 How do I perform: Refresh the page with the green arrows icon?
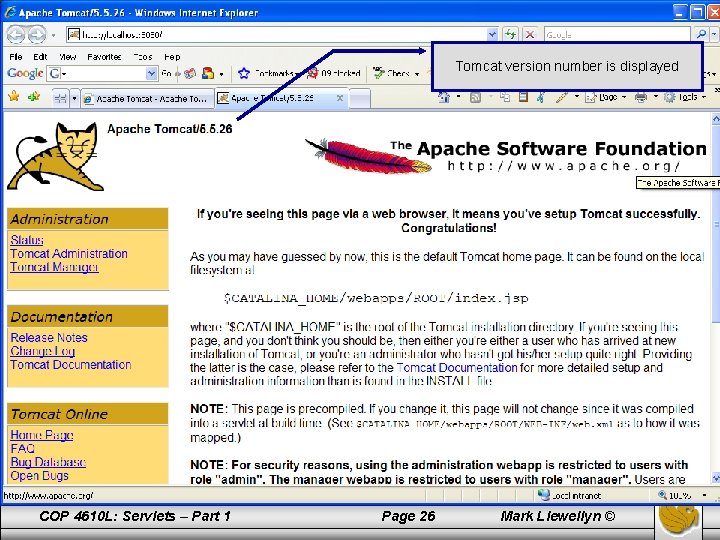tap(510, 34)
